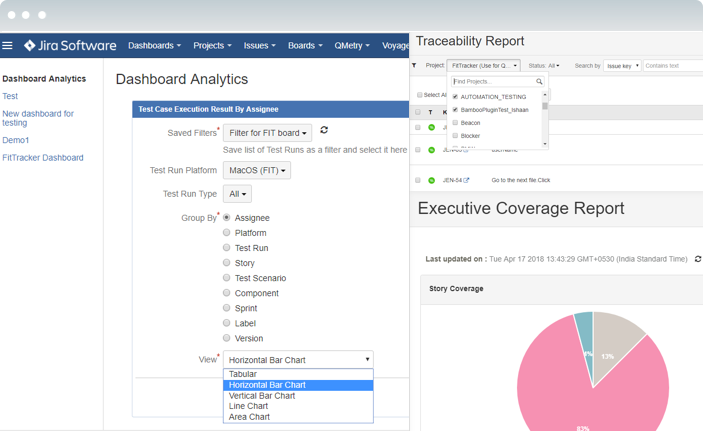Click the project list scrollbar thumb
Viewport: 703px width, 431px height.
(545, 106)
